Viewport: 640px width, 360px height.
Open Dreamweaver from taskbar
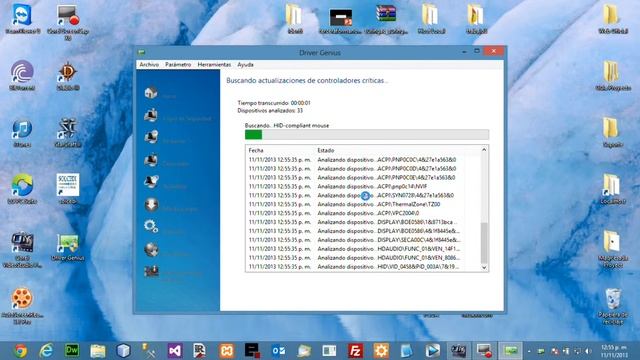pos(72,351)
